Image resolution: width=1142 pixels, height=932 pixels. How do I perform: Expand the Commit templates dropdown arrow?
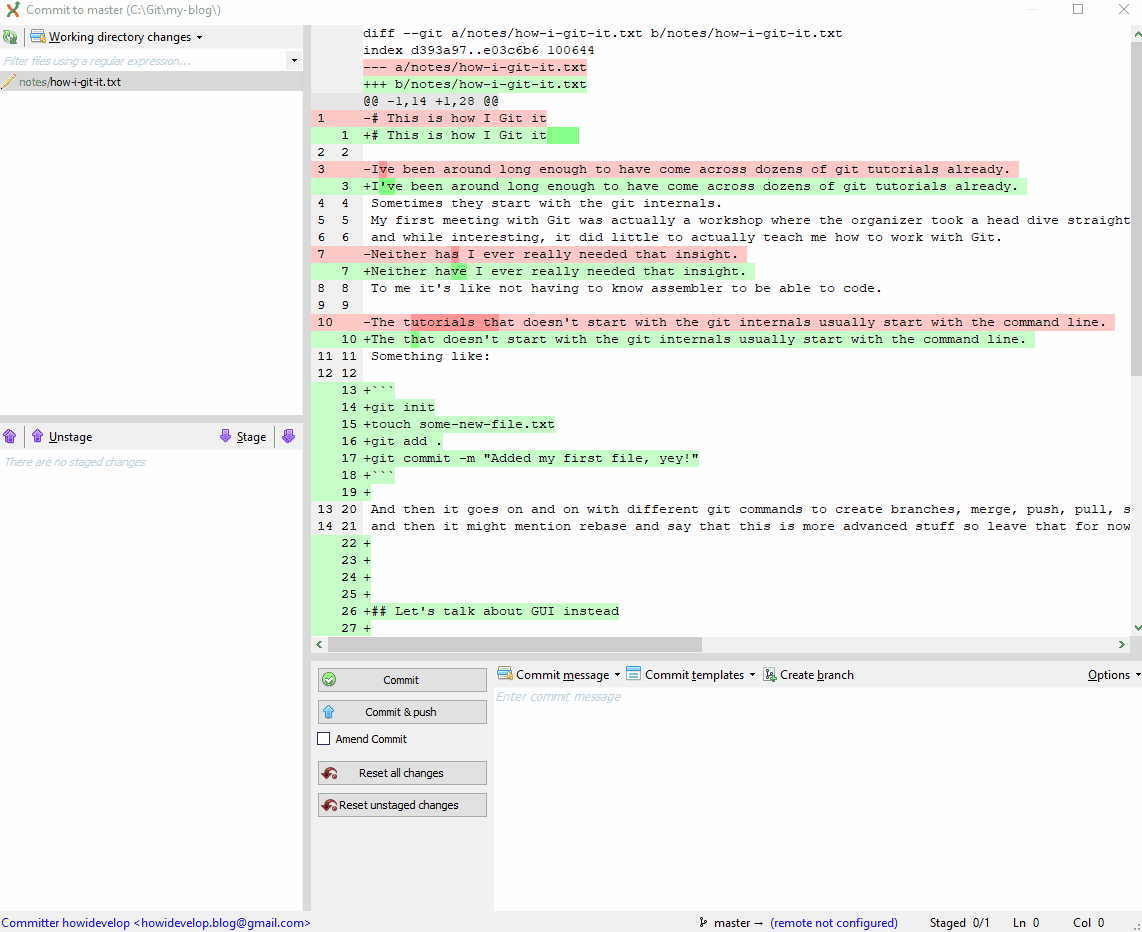click(x=754, y=674)
